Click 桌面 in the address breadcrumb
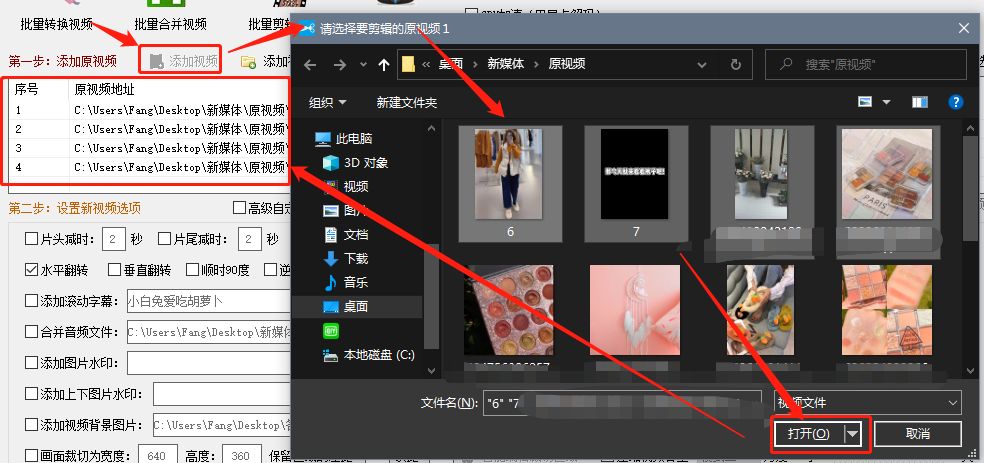The width and height of the screenshot is (984, 463). tap(451, 64)
